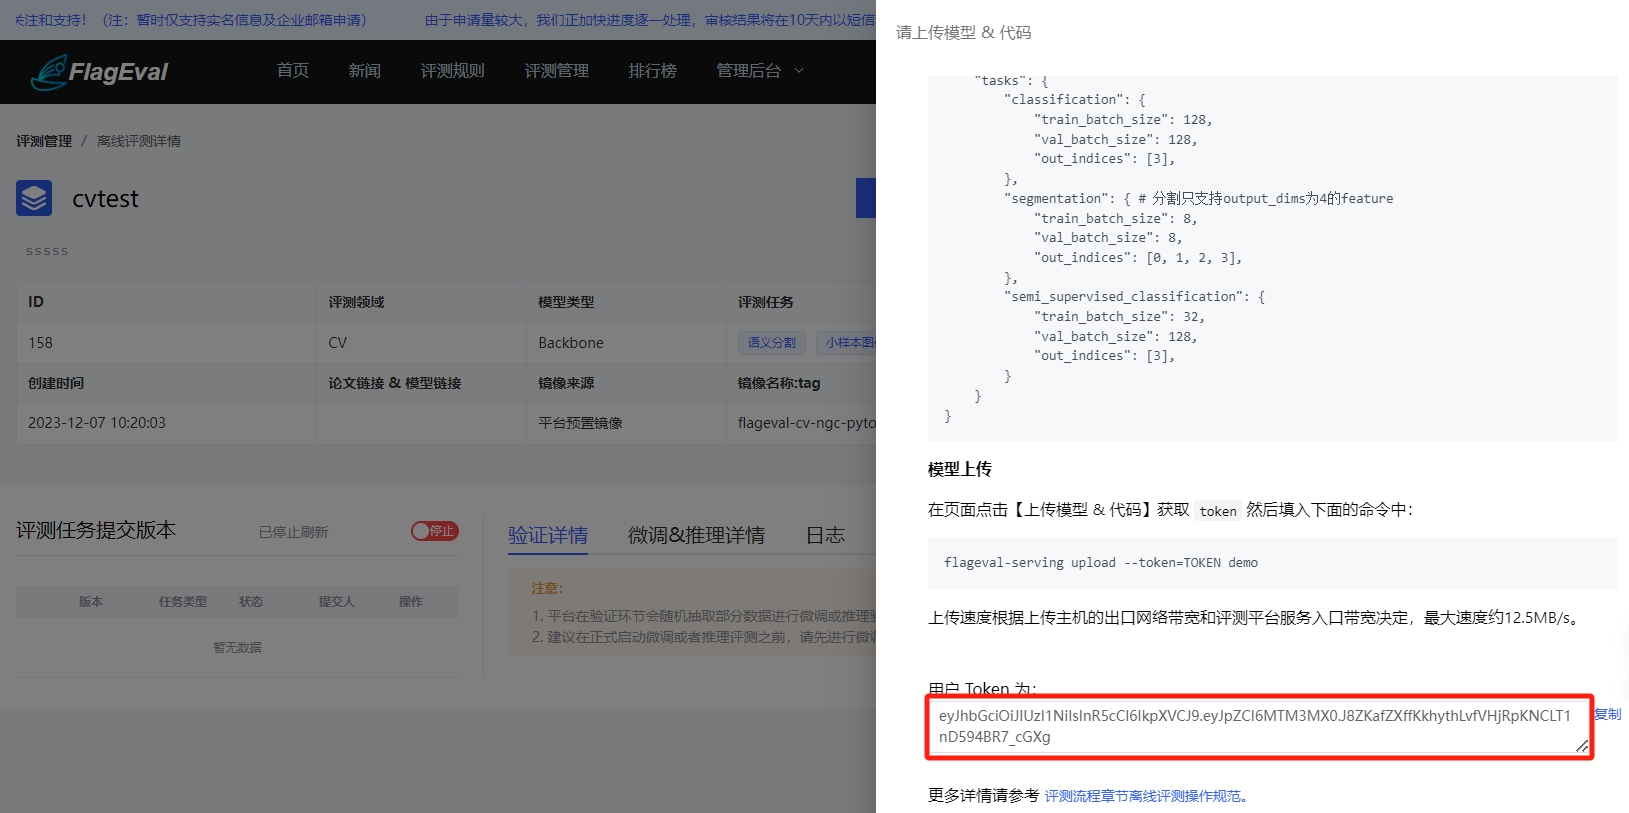Switch to the 验证详情 tab

point(547,535)
